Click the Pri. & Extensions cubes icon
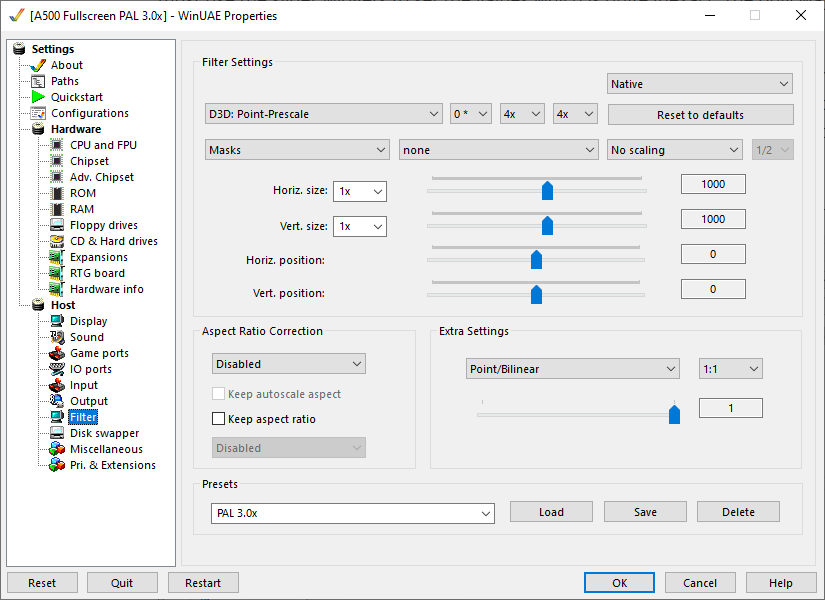Viewport: 825px width, 600px height. [x=57, y=465]
